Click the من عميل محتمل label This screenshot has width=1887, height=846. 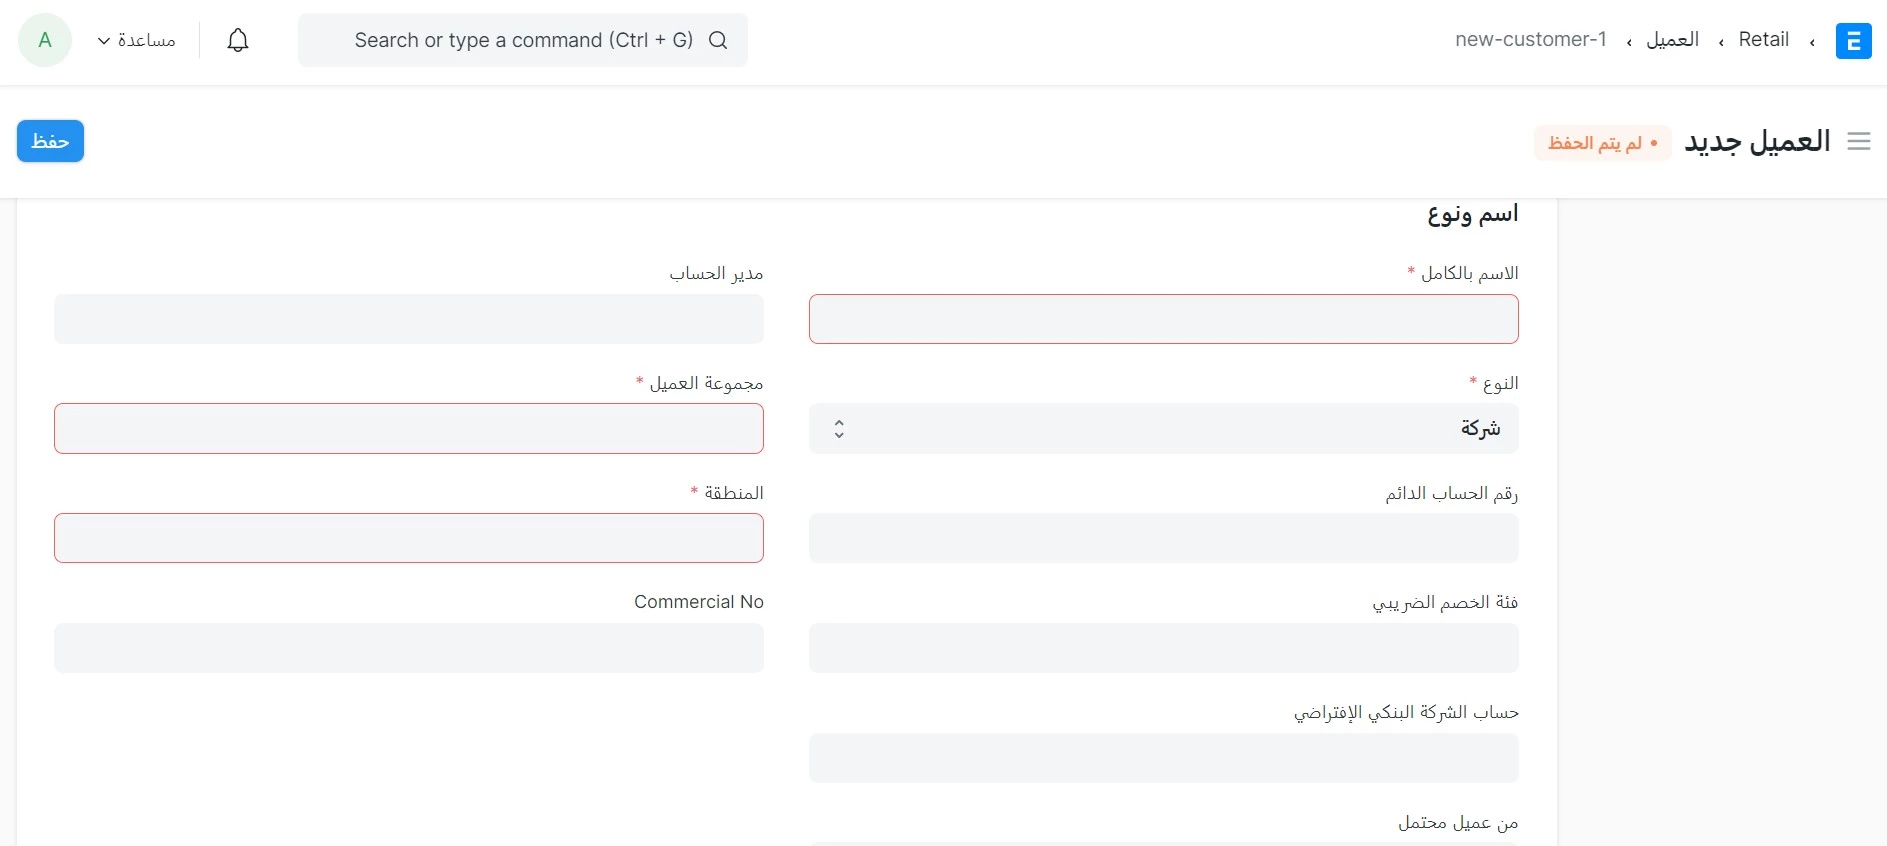(1458, 822)
